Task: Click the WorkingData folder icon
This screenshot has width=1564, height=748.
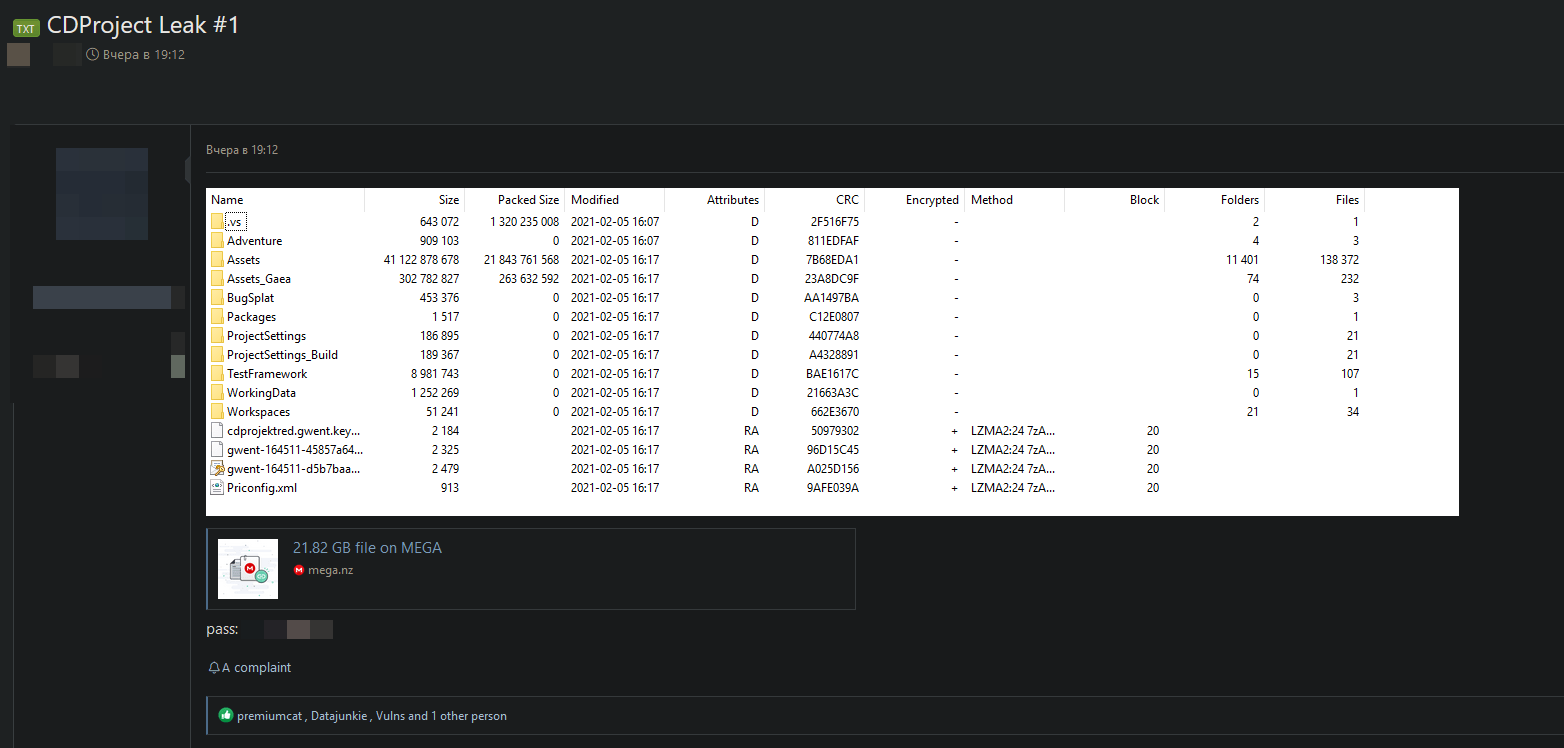Action: tap(217, 393)
